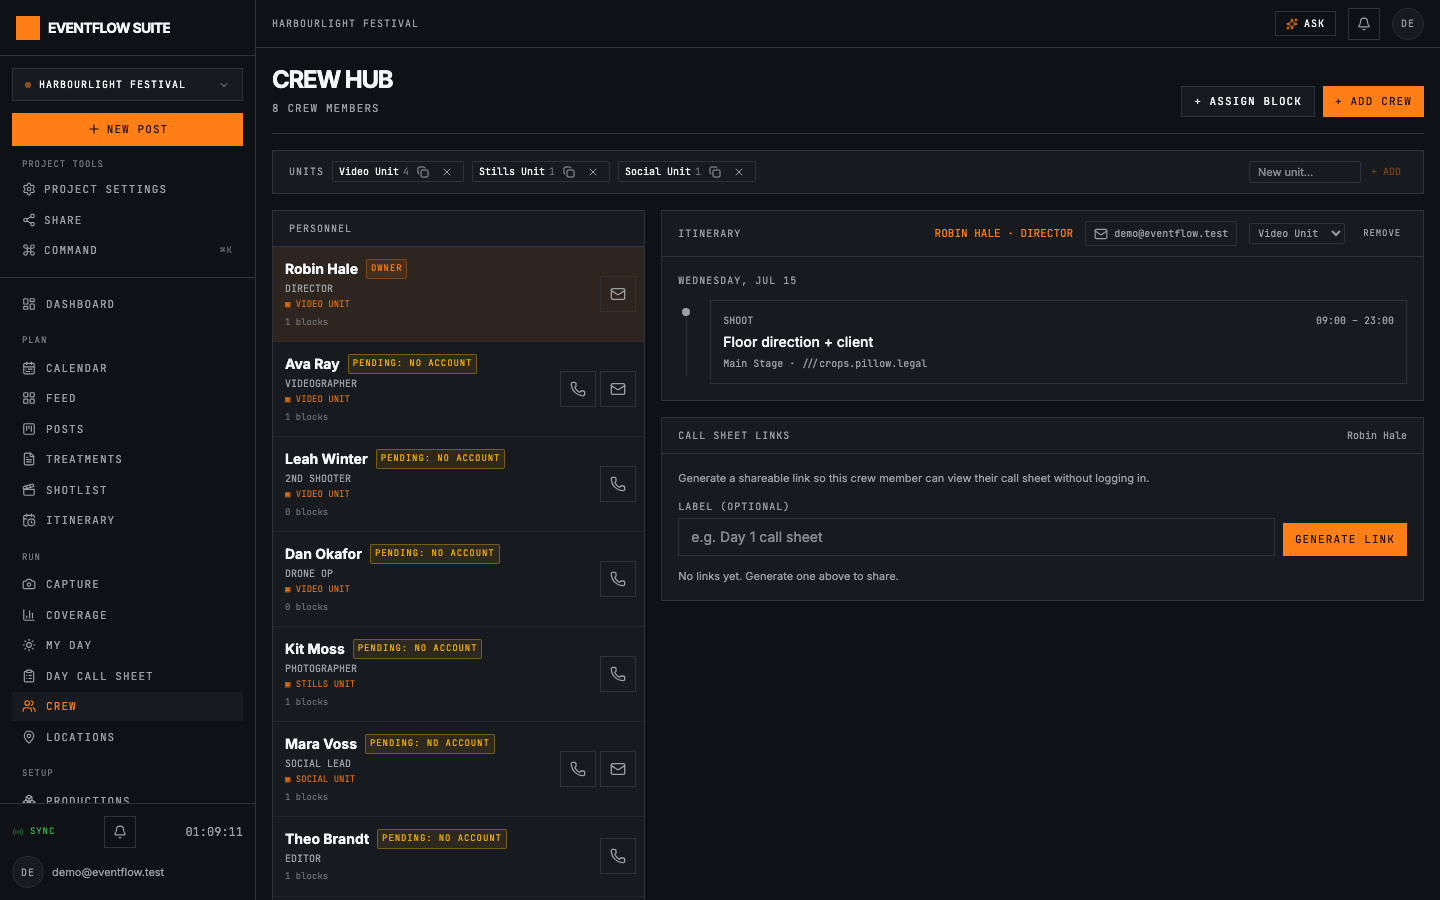Click the itinerary timeline dot marker

click(686, 312)
